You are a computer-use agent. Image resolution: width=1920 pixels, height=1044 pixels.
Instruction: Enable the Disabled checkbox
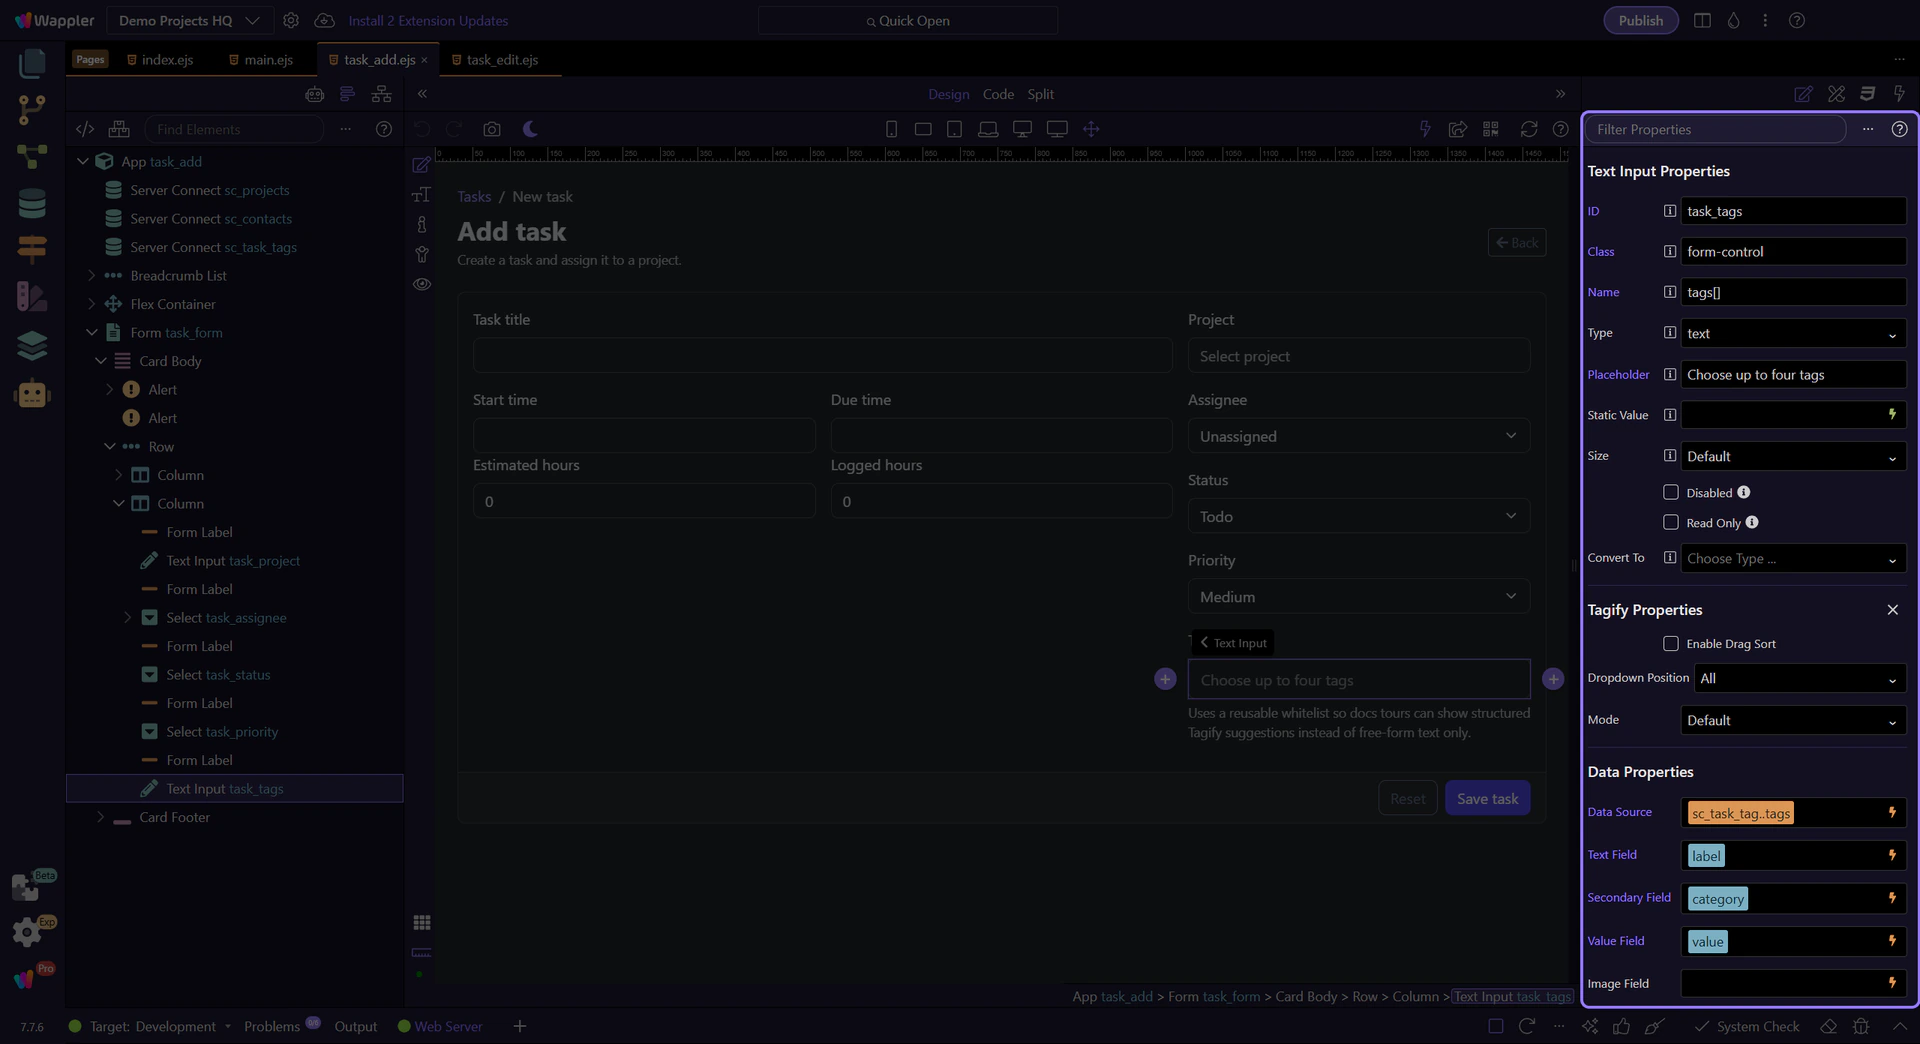click(1670, 492)
